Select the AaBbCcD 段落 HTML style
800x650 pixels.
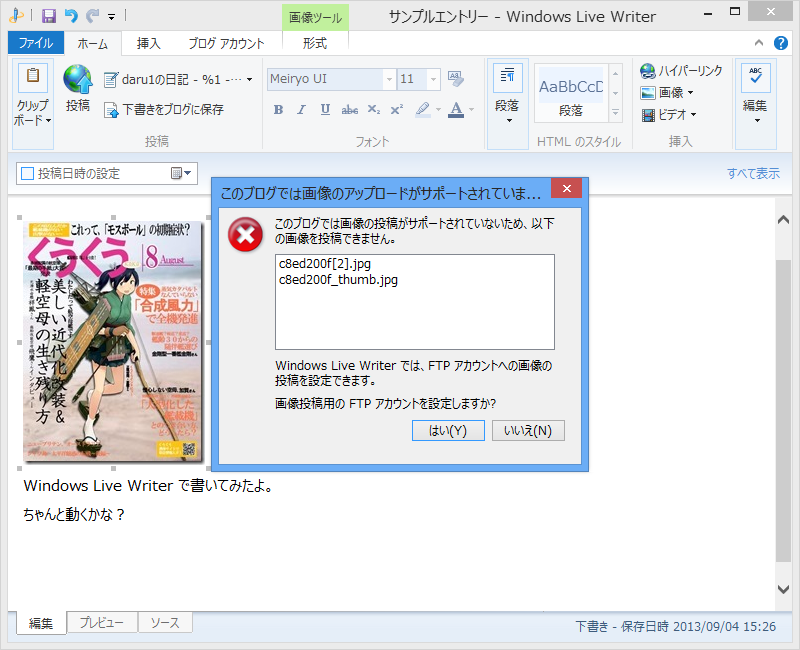point(571,94)
